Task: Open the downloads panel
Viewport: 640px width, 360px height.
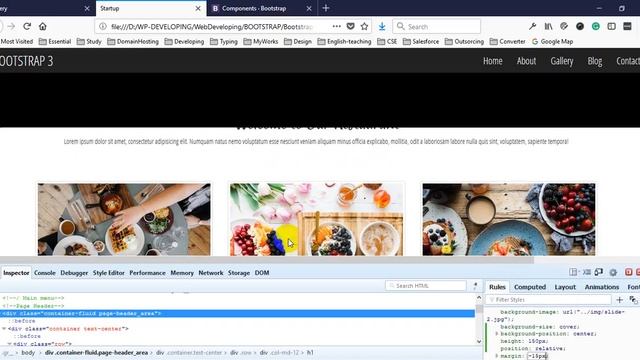Action: 382,27
